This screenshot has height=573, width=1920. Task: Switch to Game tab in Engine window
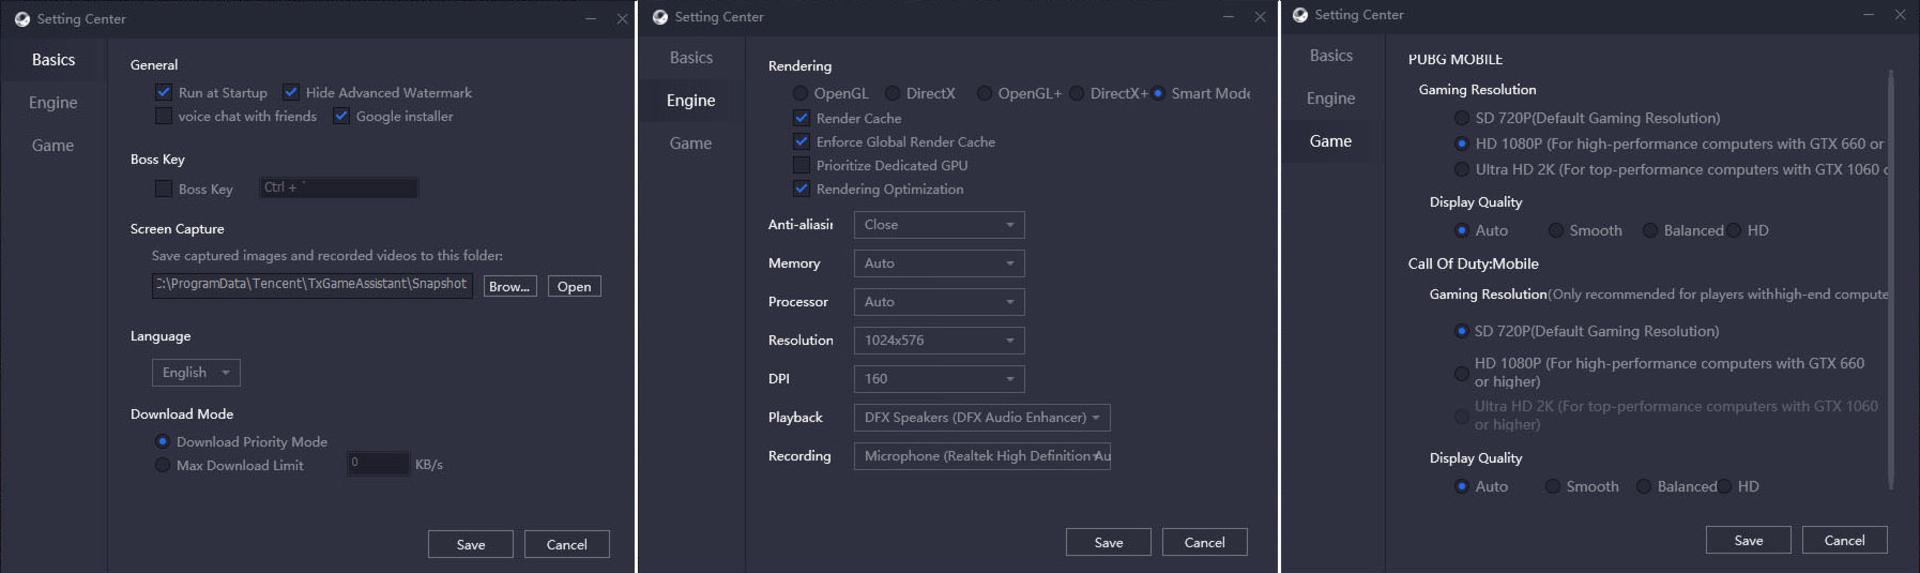[x=692, y=143]
